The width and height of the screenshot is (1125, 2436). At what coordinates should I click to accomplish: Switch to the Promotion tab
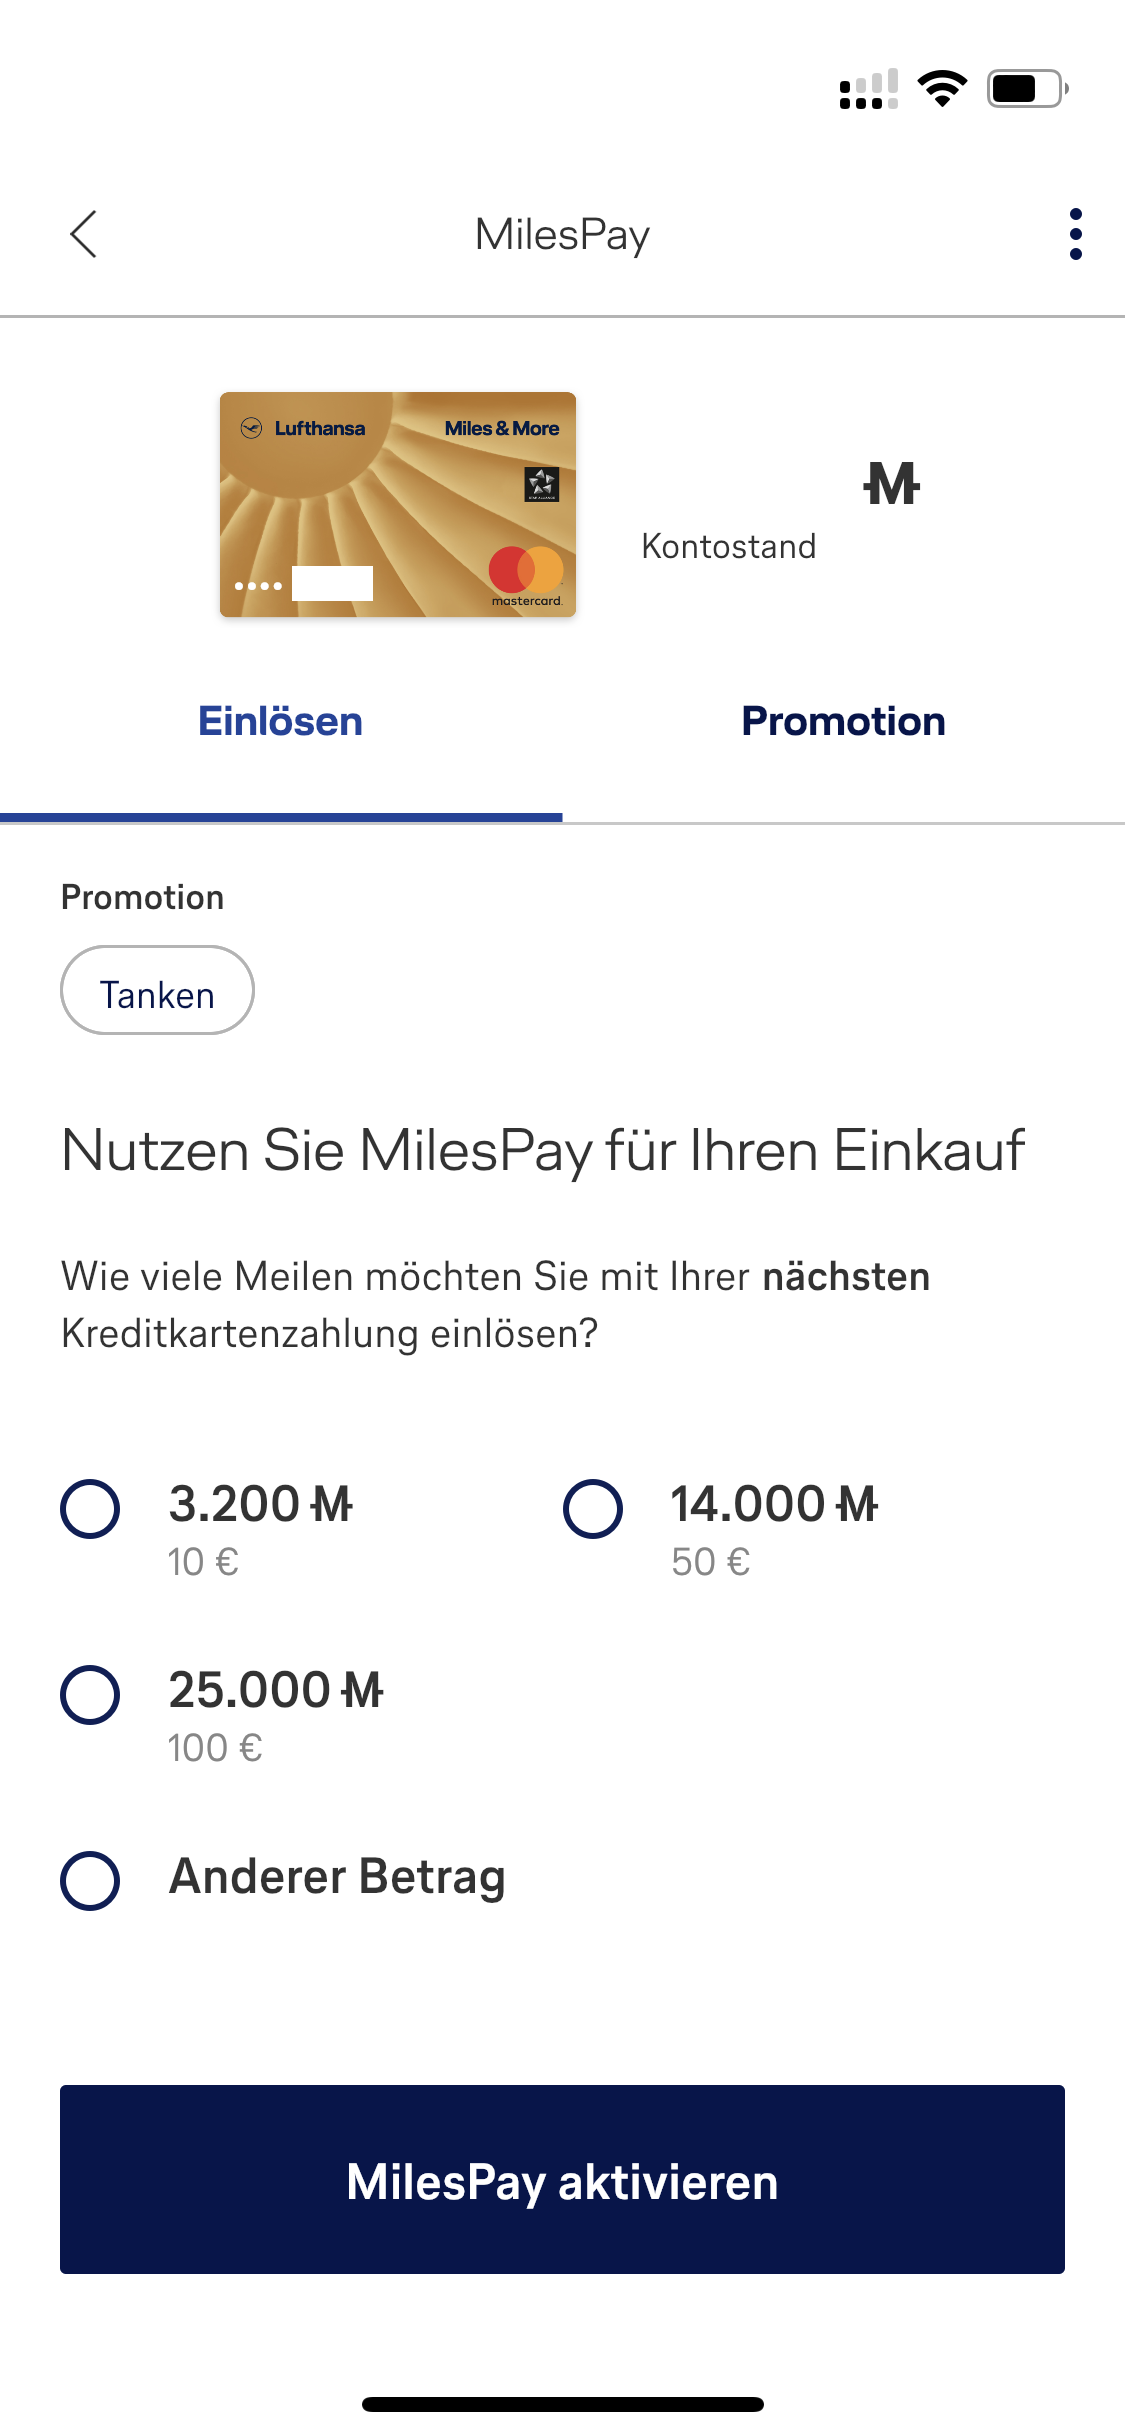[843, 722]
